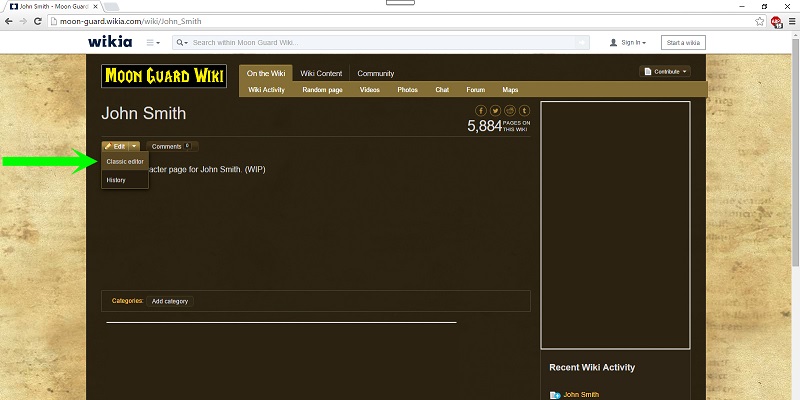Screen dimensions: 800x400
Task: Share page on Facebook icon
Action: click(x=481, y=111)
